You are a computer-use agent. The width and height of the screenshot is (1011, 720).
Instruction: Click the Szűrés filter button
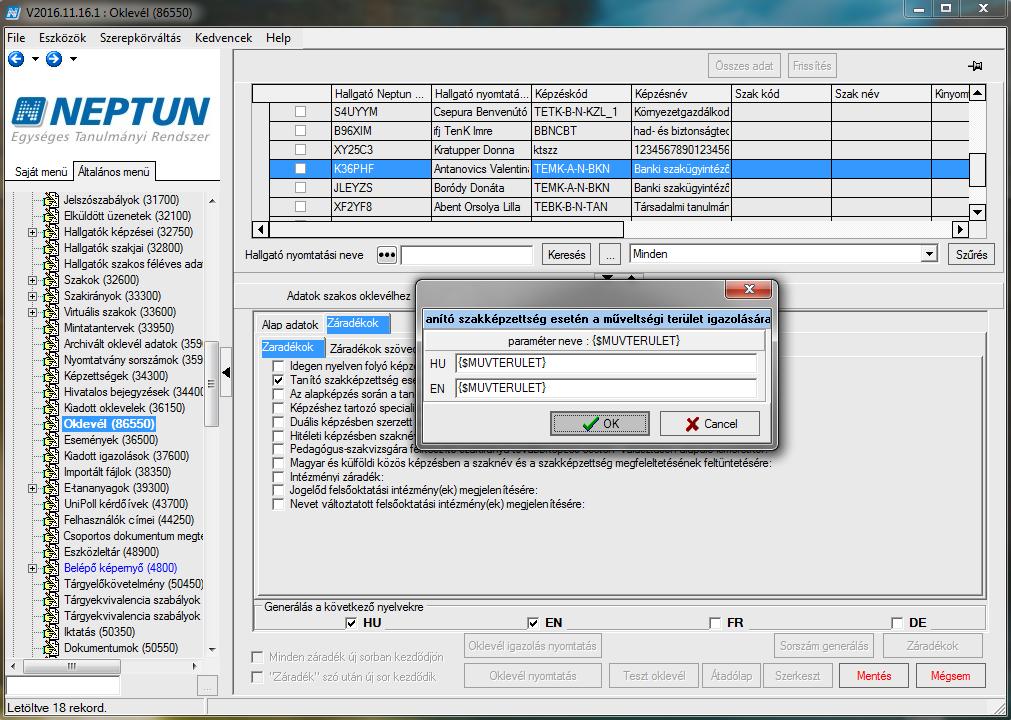click(x=972, y=255)
